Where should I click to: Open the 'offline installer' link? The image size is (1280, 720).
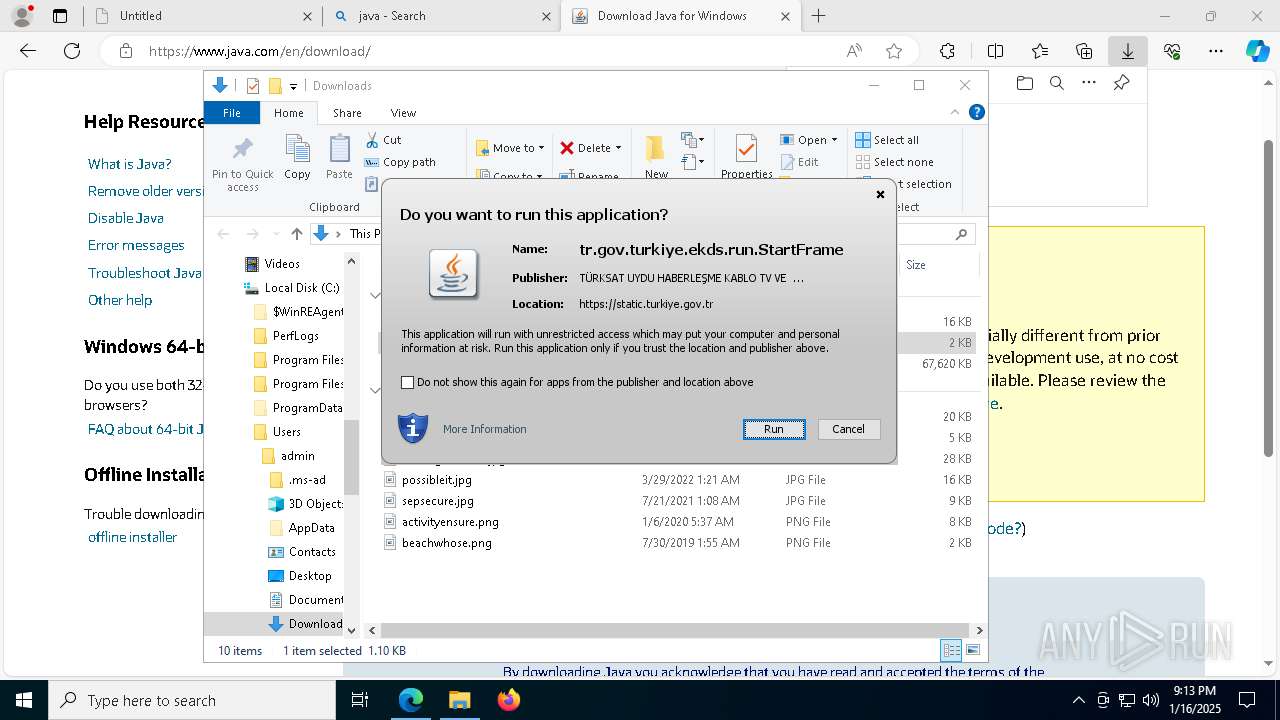click(132, 537)
